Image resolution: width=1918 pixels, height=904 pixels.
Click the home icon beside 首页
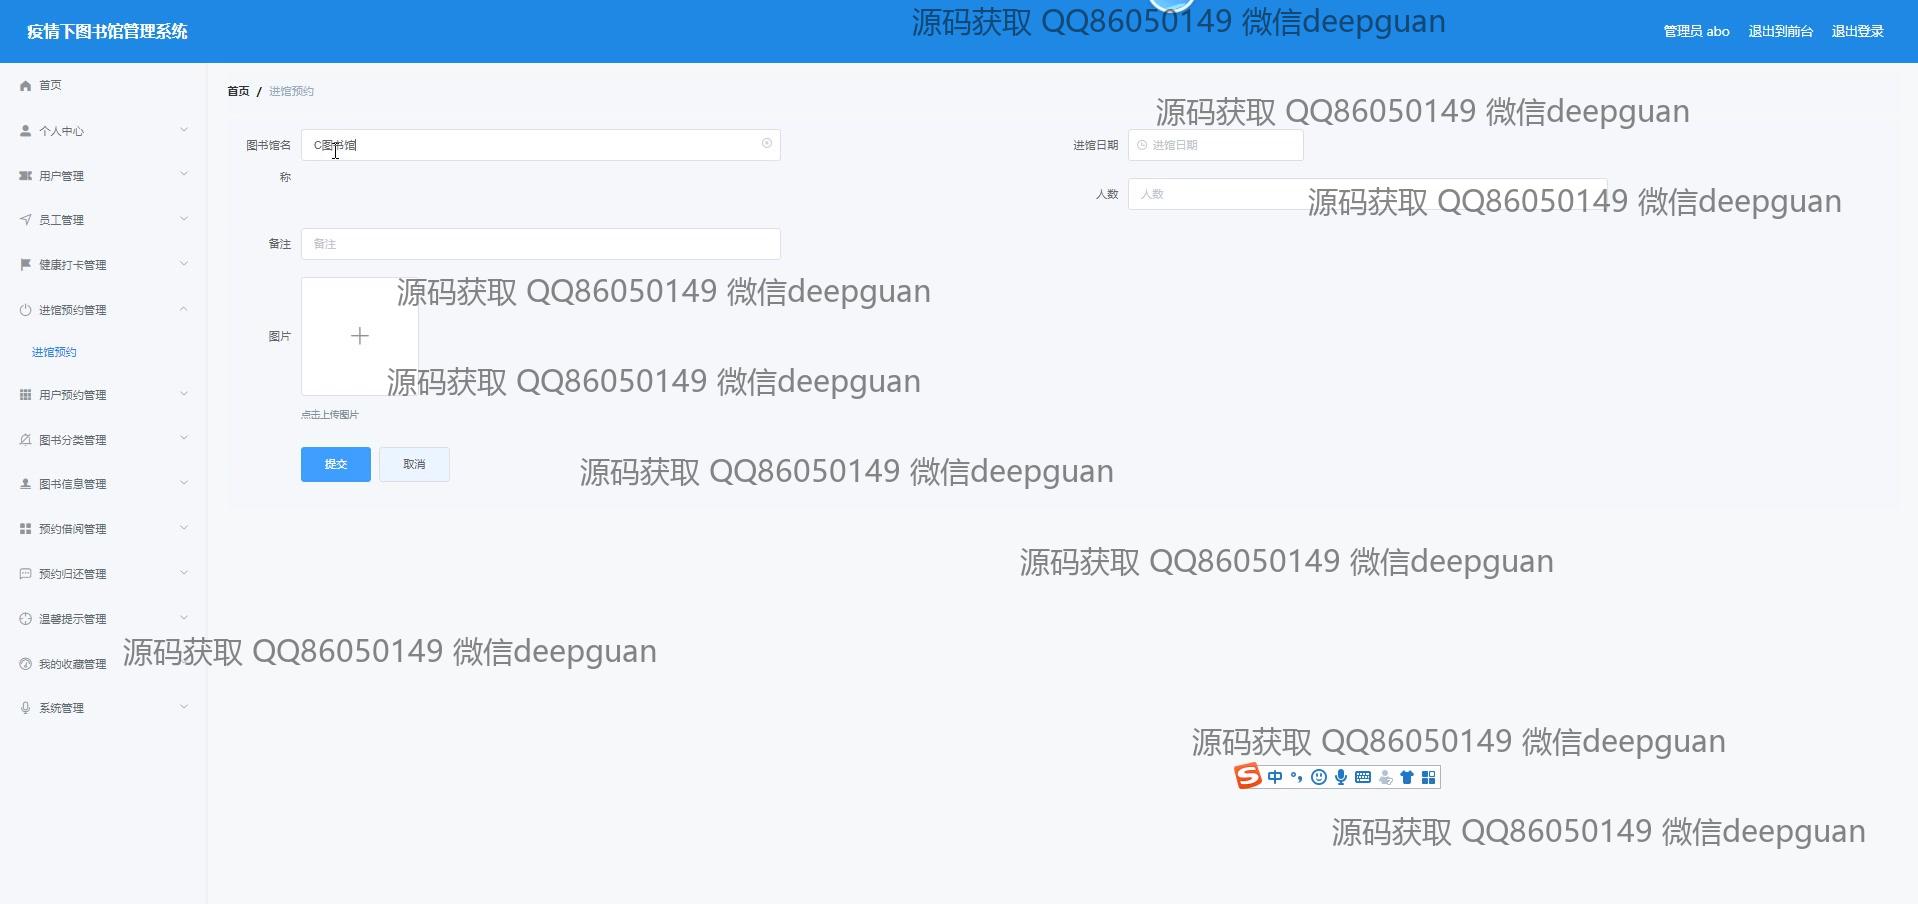pyautogui.click(x=25, y=86)
